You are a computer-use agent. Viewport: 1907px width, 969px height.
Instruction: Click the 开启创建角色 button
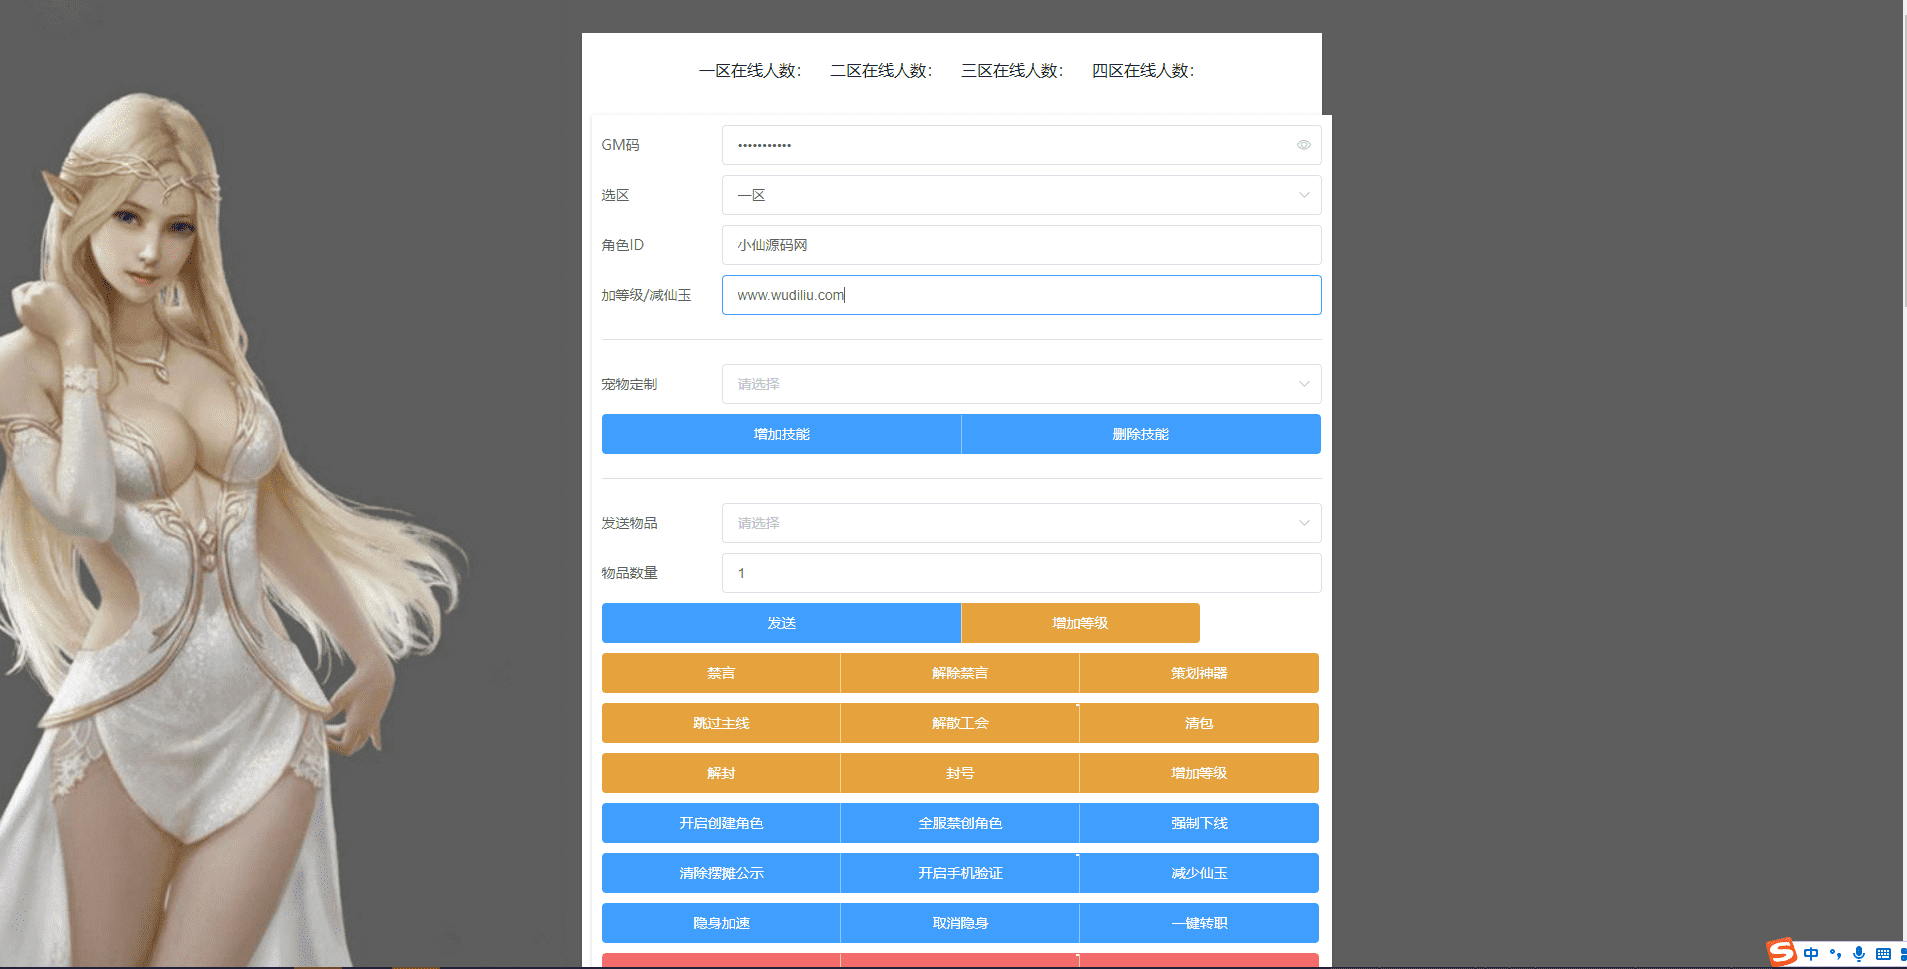point(721,823)
